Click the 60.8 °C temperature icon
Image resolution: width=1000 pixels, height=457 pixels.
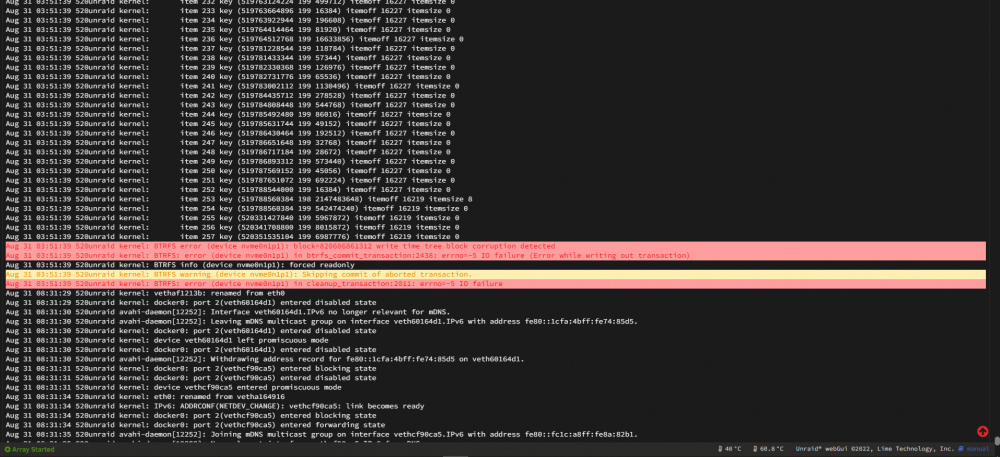click(754, 449)
